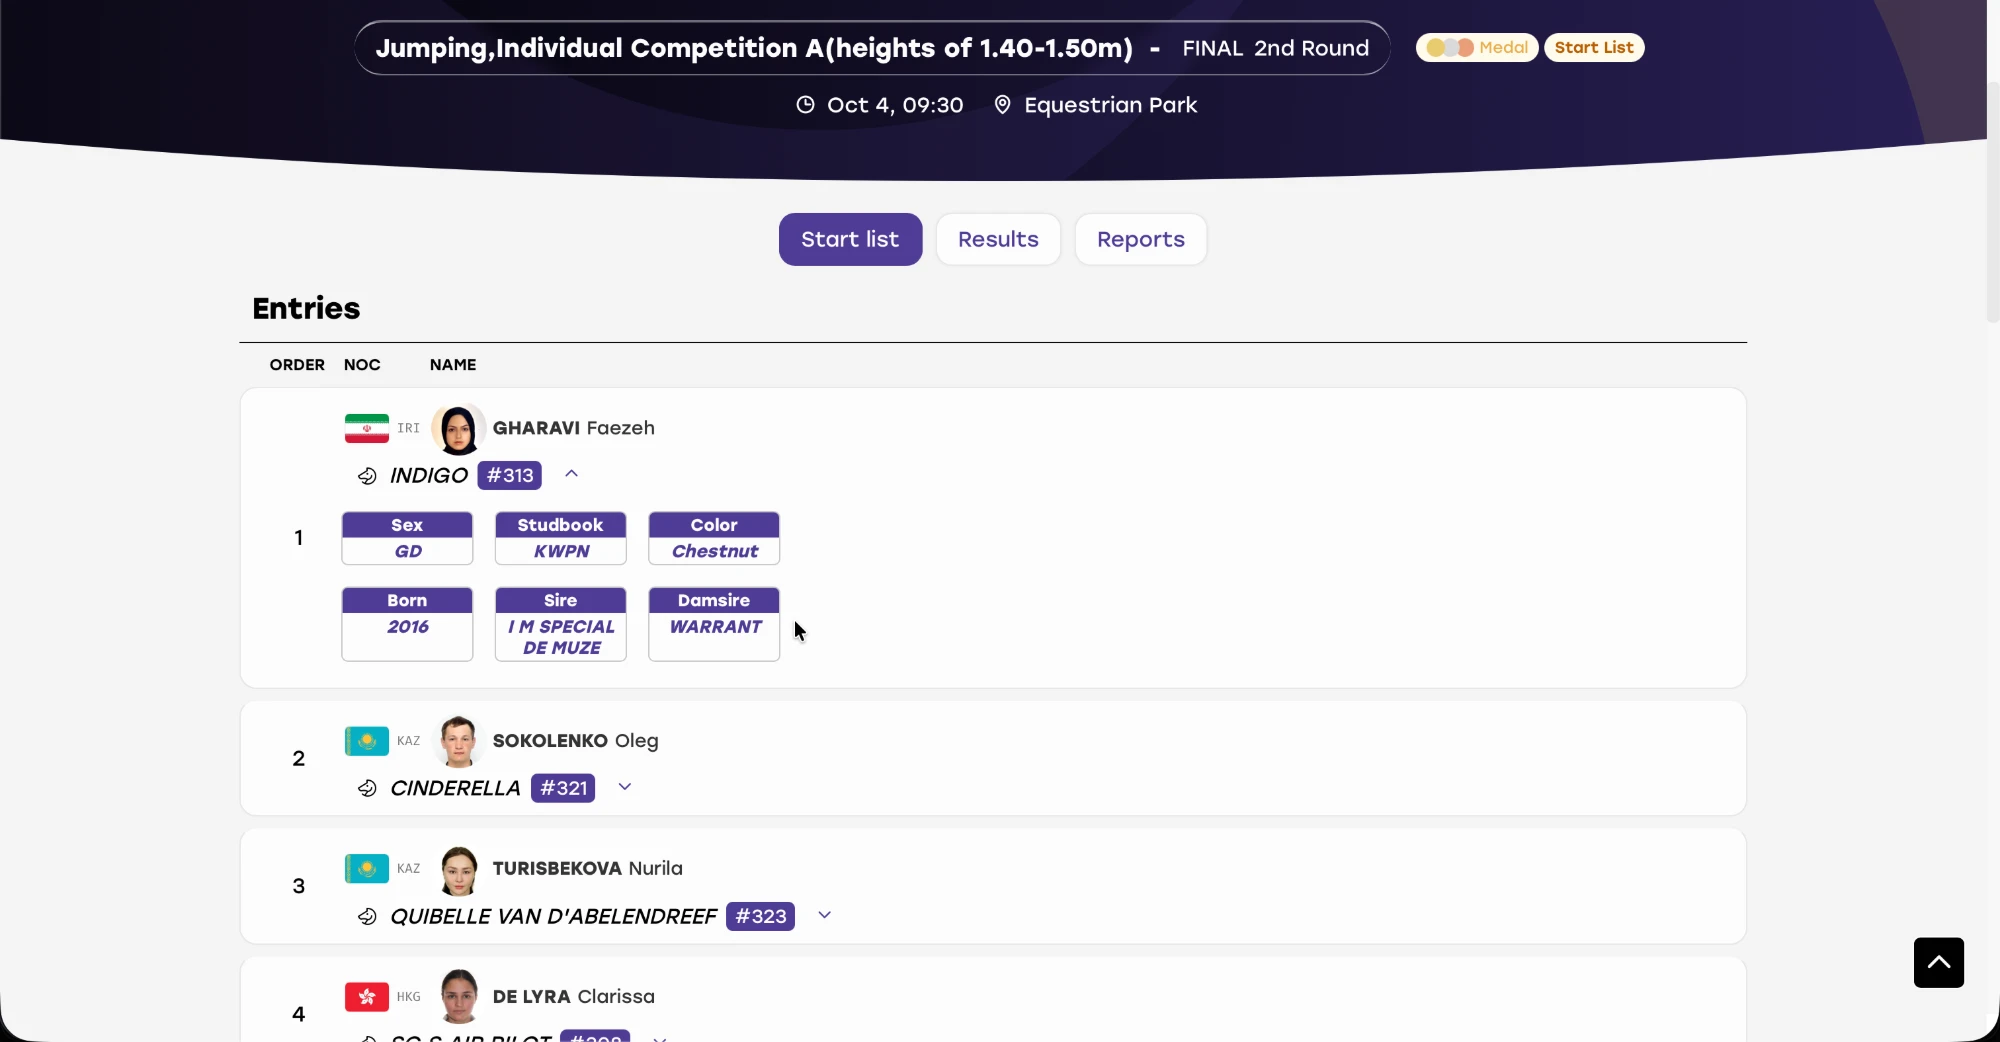Open SOKOLENKO Oleg's profile photo
Viewport: 2000px width, 1042px height.
[x=459, y=742]
